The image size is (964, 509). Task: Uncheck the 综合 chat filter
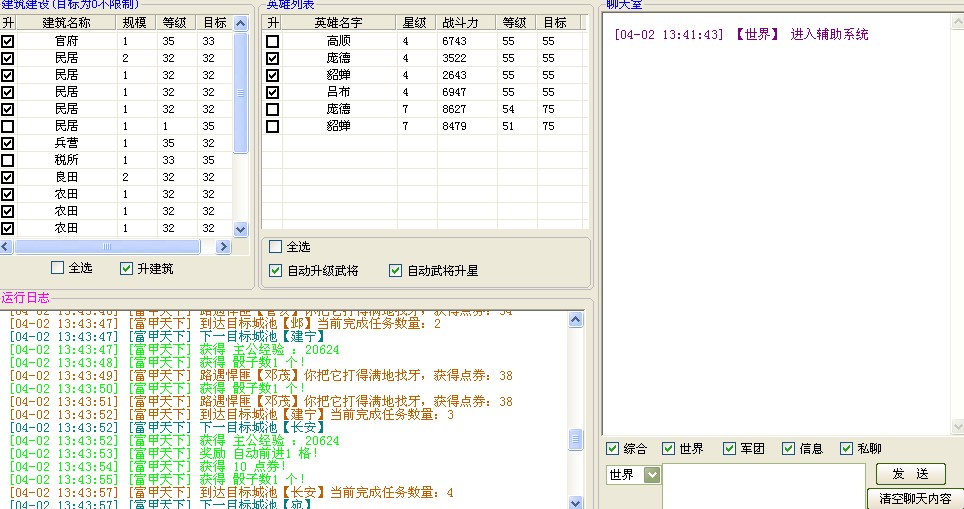[612, 448]
